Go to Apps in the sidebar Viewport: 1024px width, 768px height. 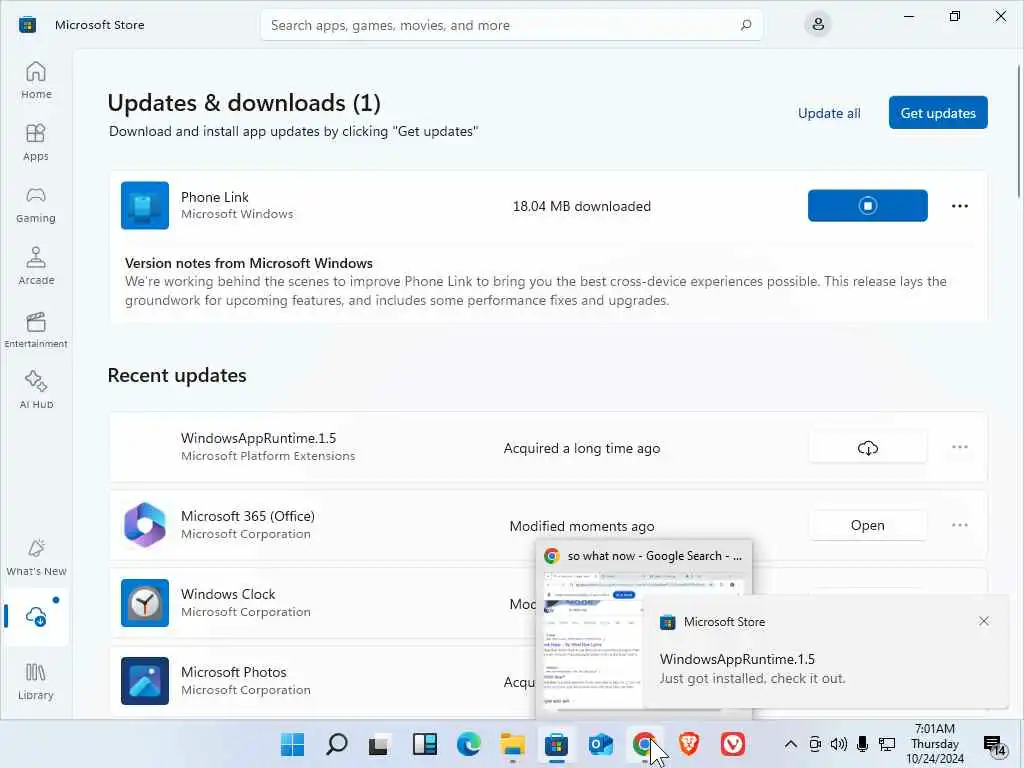tap(36, 142)
